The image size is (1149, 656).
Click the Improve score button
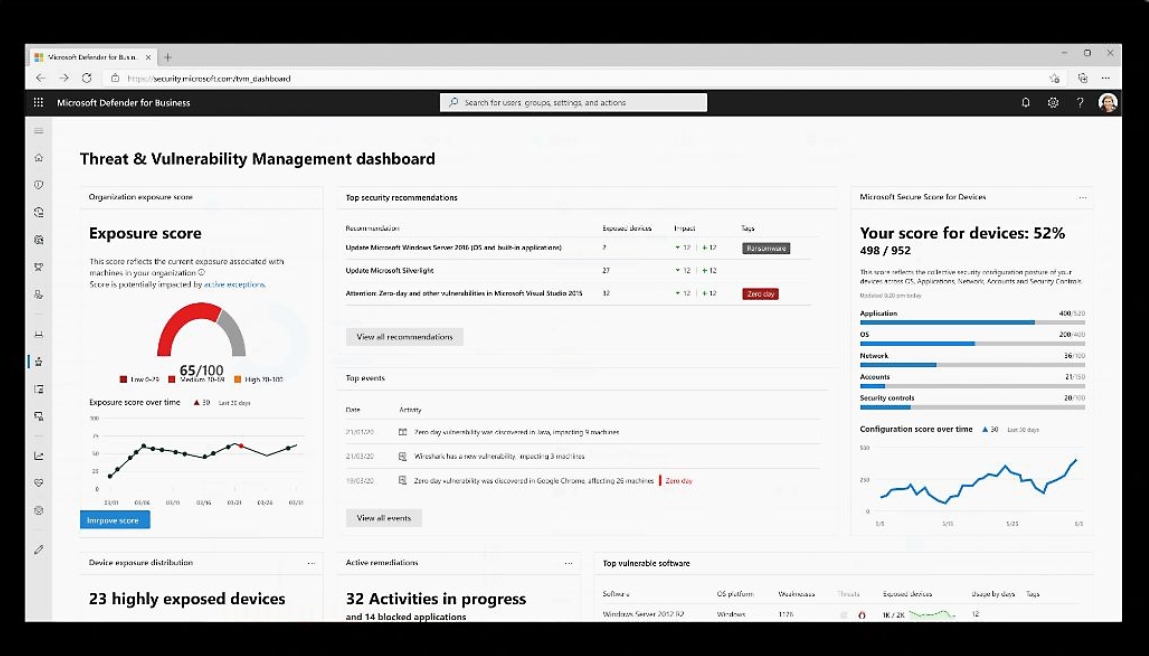click(115, 520)
